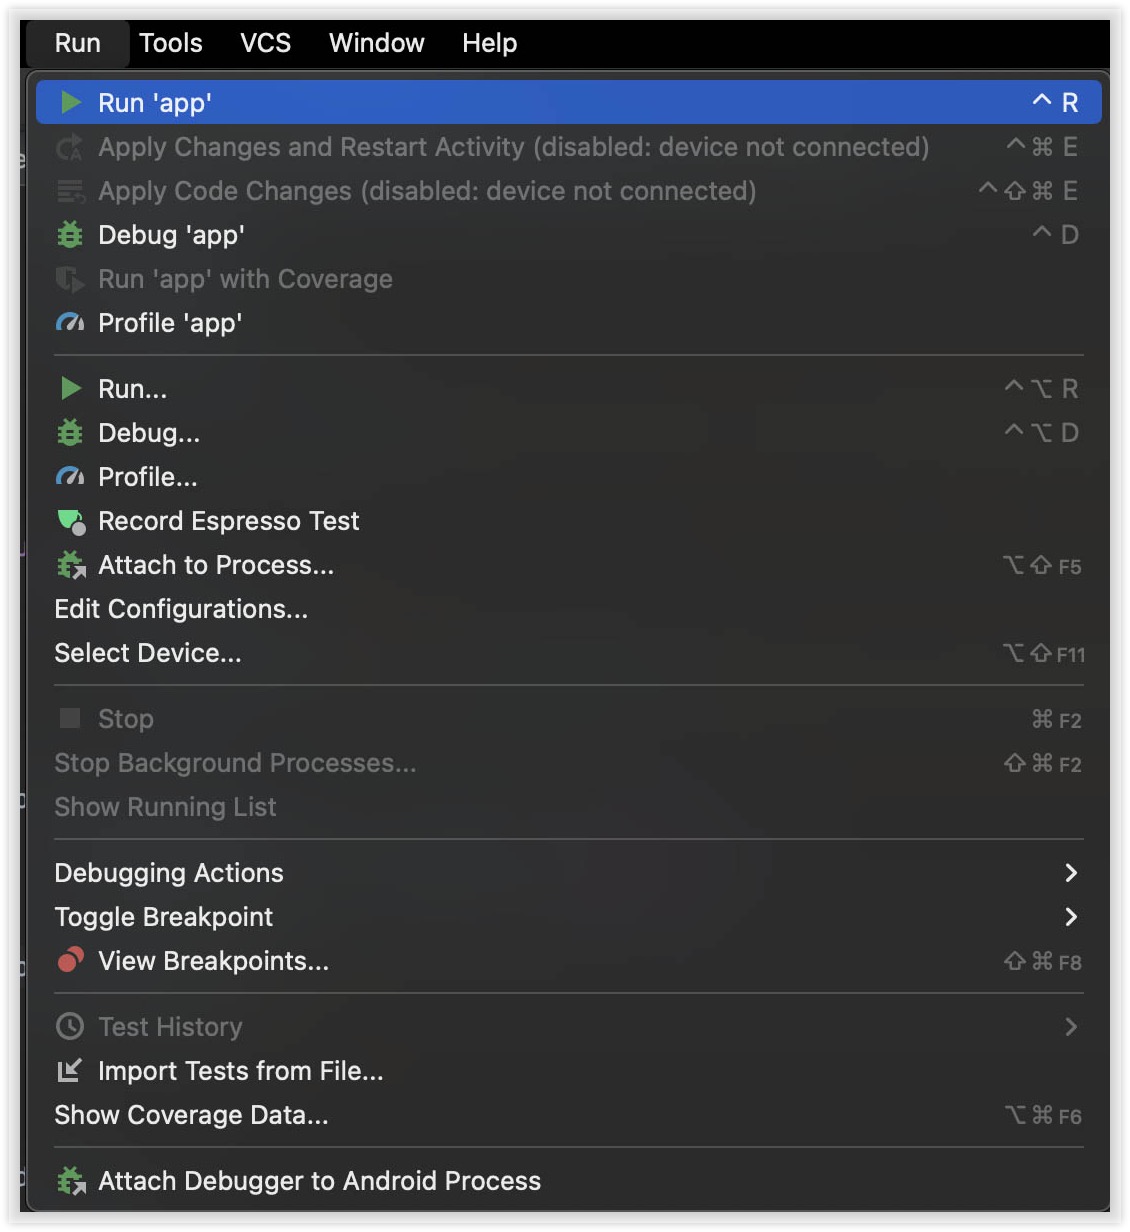The height and width of the screenshot is (1232, 1130).
Task: Click the Attach Debugger to Android Process icon
Action: (71, 1181)
